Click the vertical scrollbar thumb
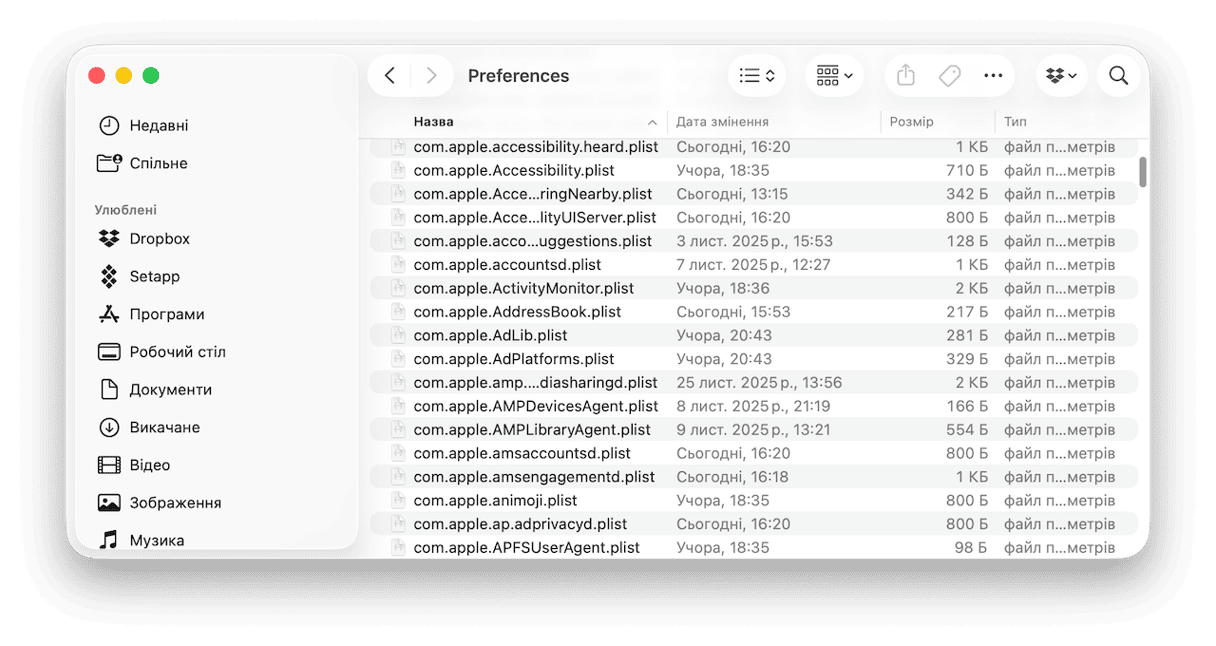 (1142, 171)
